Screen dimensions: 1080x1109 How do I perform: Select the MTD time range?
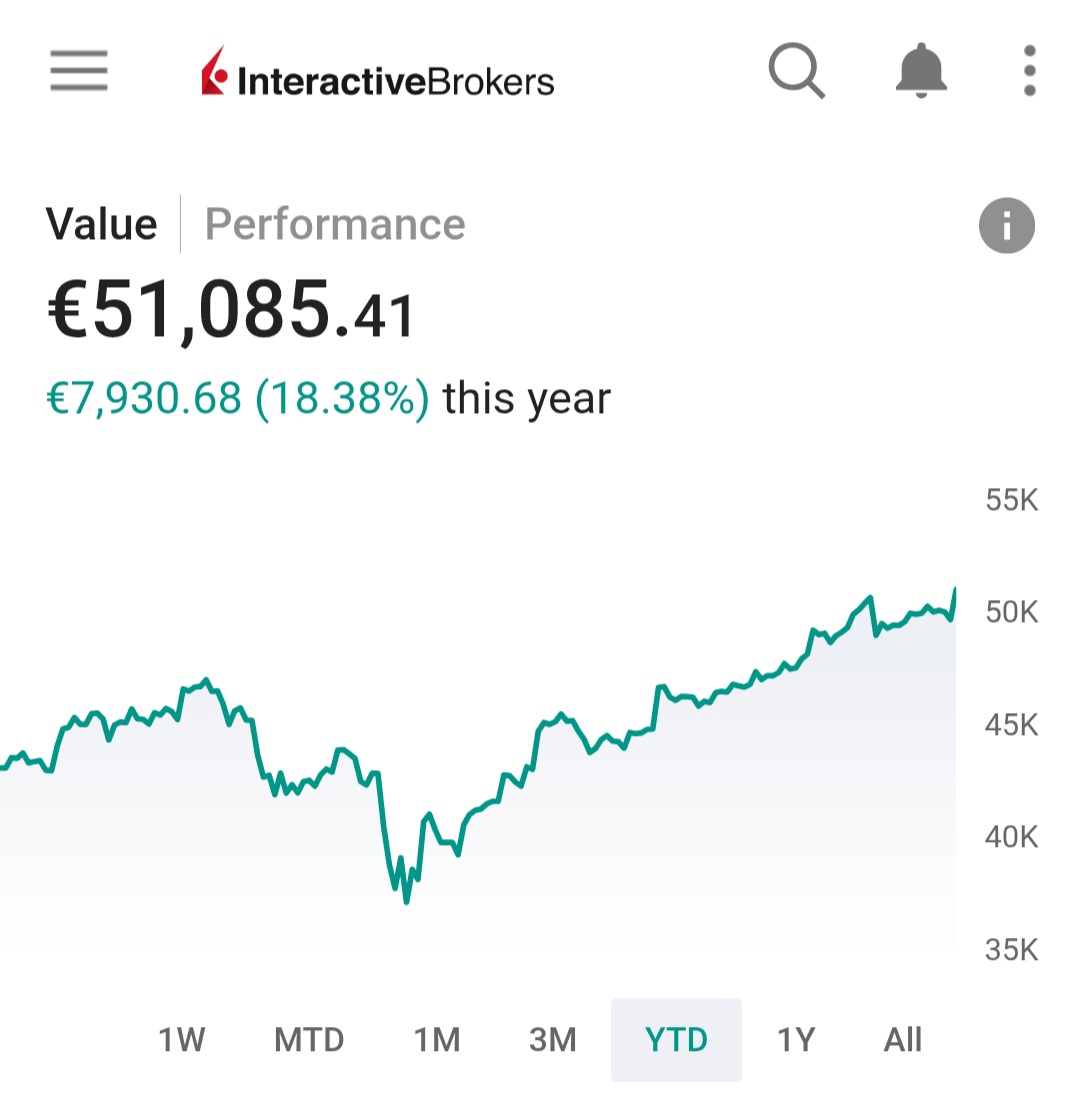point(309,1040)
